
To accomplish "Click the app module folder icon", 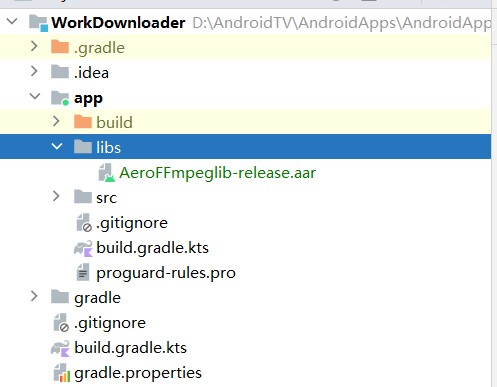I will pos(60,98).
